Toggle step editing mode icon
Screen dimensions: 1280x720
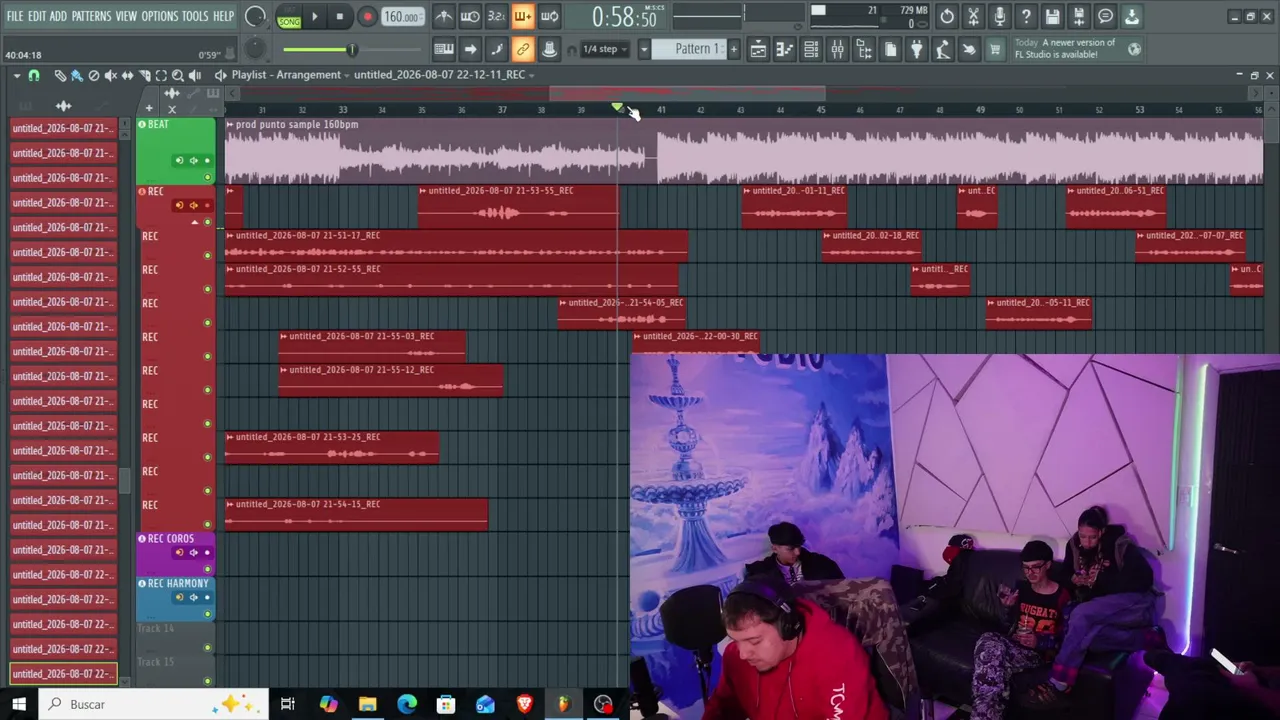[x=496, y=49]
